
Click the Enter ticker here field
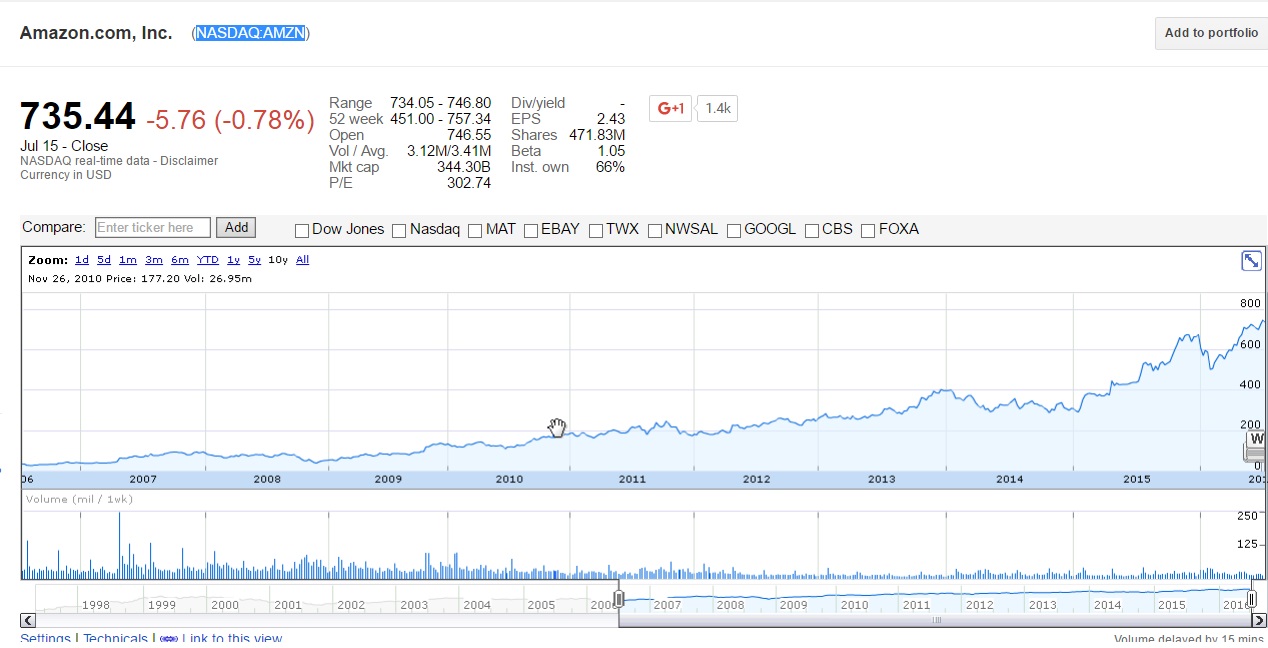tap(153, 228)
